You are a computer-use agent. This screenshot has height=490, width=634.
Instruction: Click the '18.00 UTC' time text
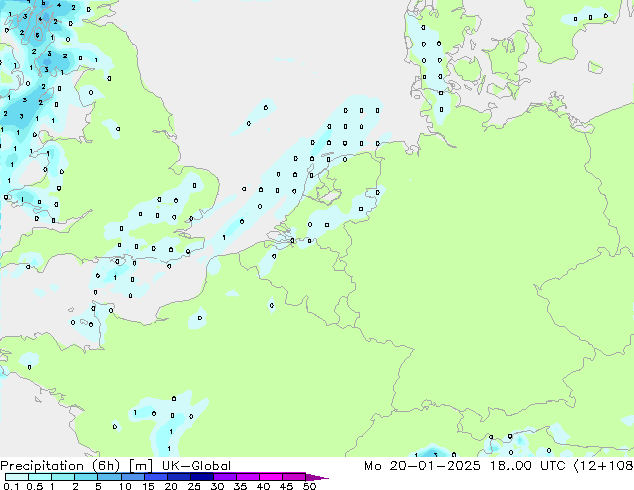point(527,466)
